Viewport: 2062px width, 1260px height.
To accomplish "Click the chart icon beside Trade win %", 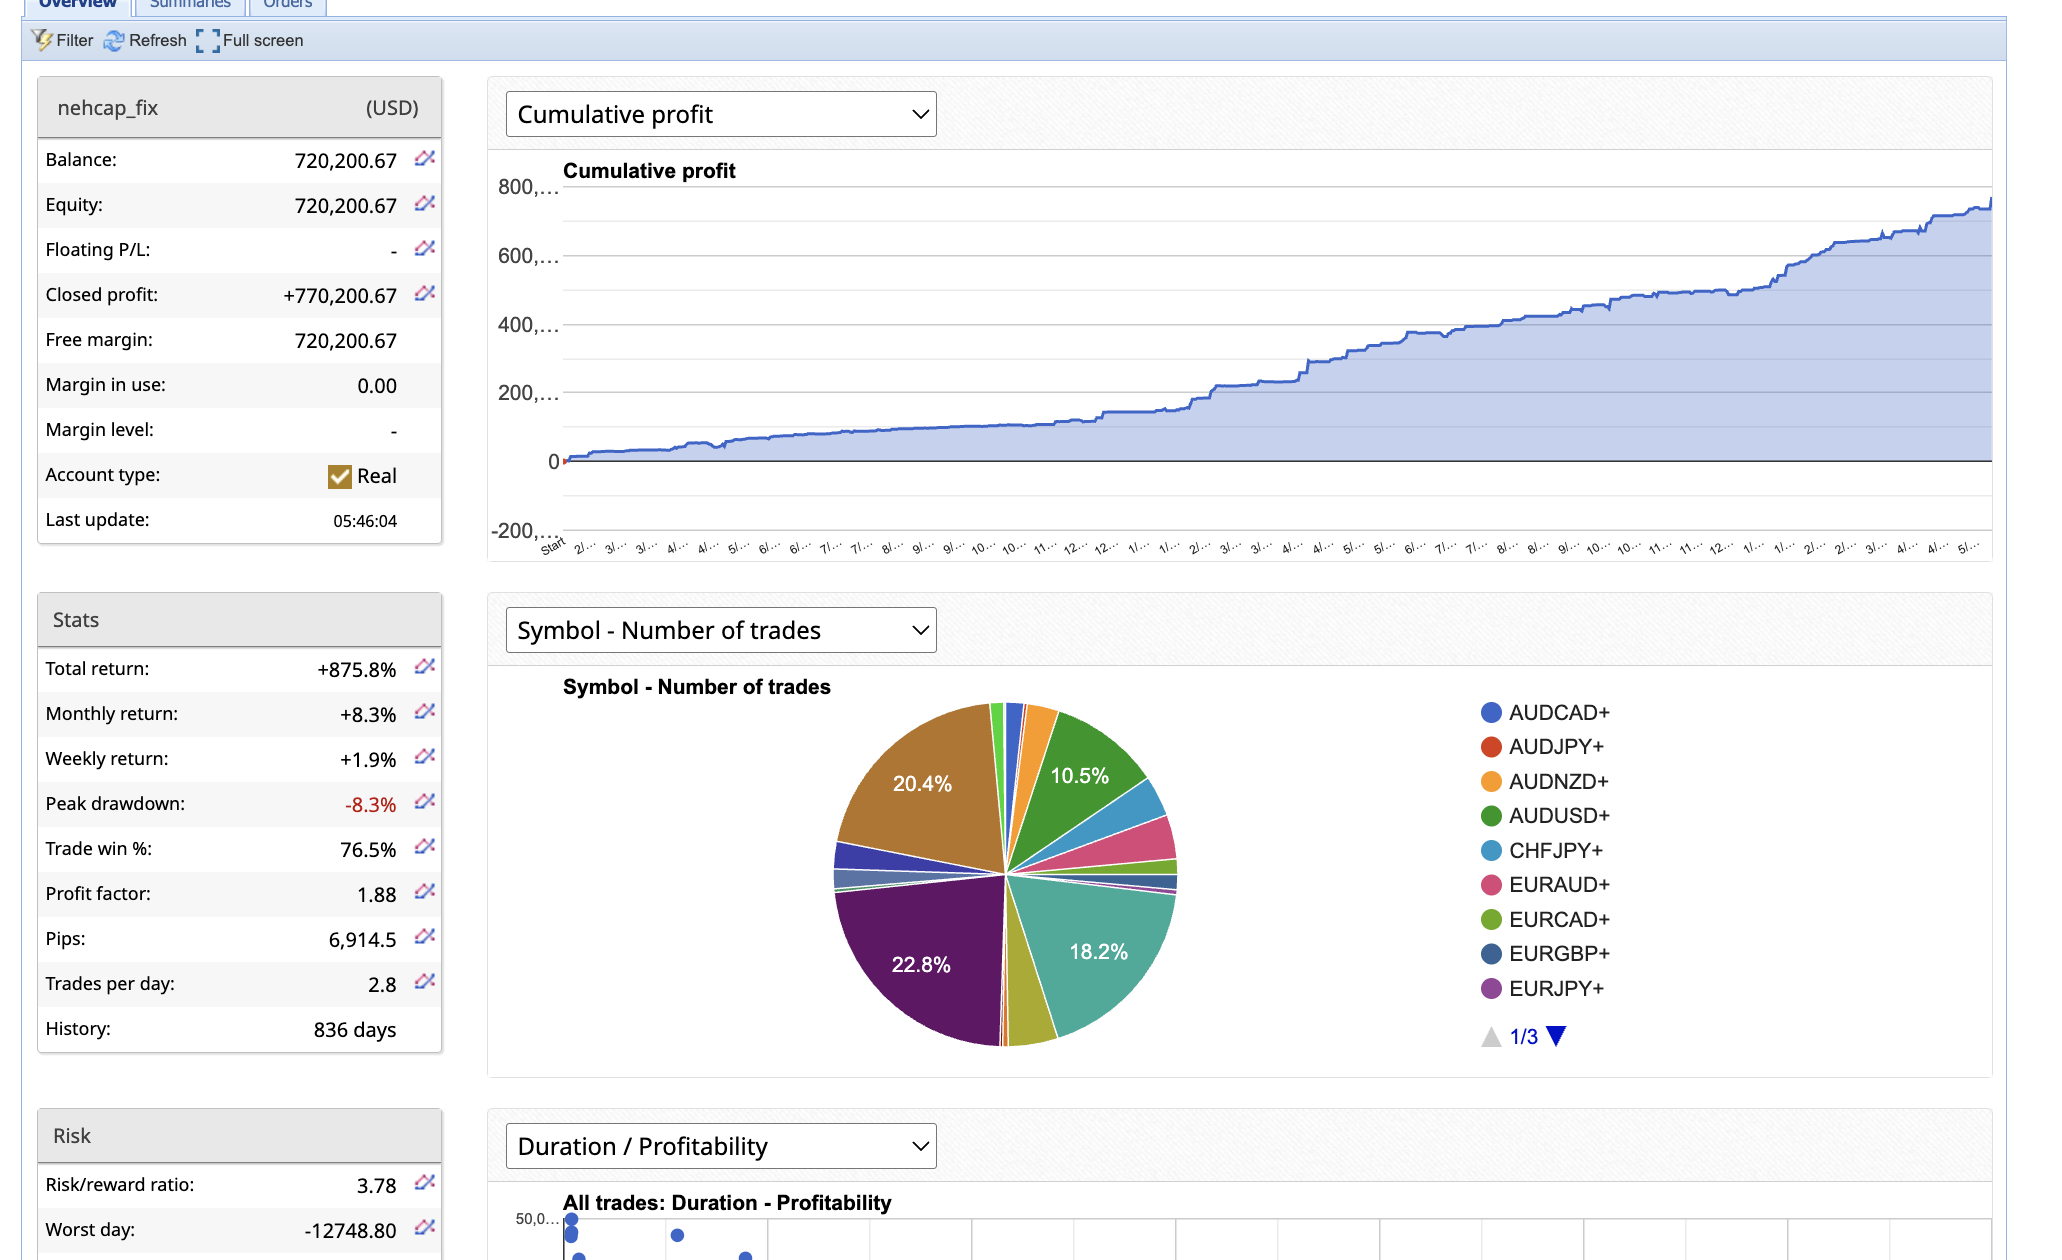I will [x=425, y=847].
